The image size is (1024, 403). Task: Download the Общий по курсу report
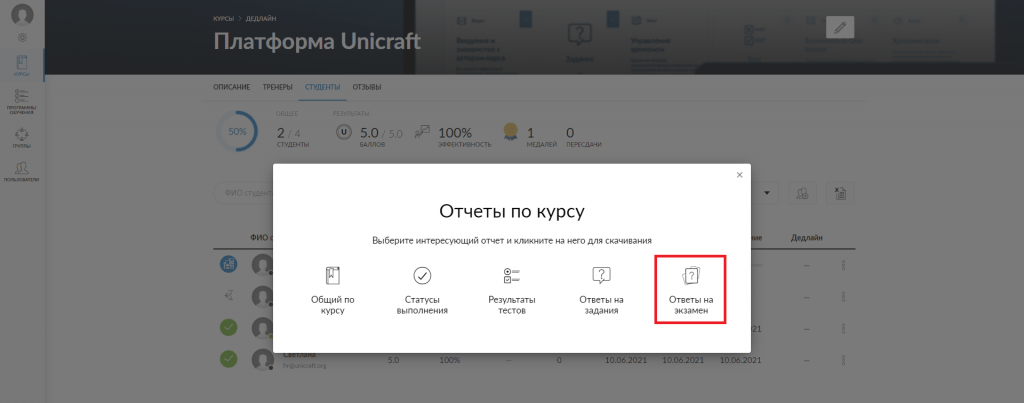[332, 291]
